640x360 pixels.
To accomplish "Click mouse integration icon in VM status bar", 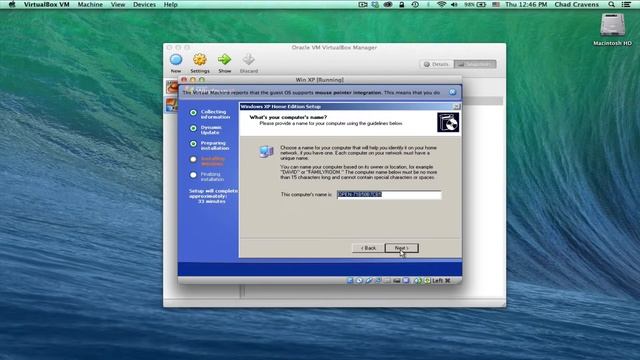I will point(418,280).
